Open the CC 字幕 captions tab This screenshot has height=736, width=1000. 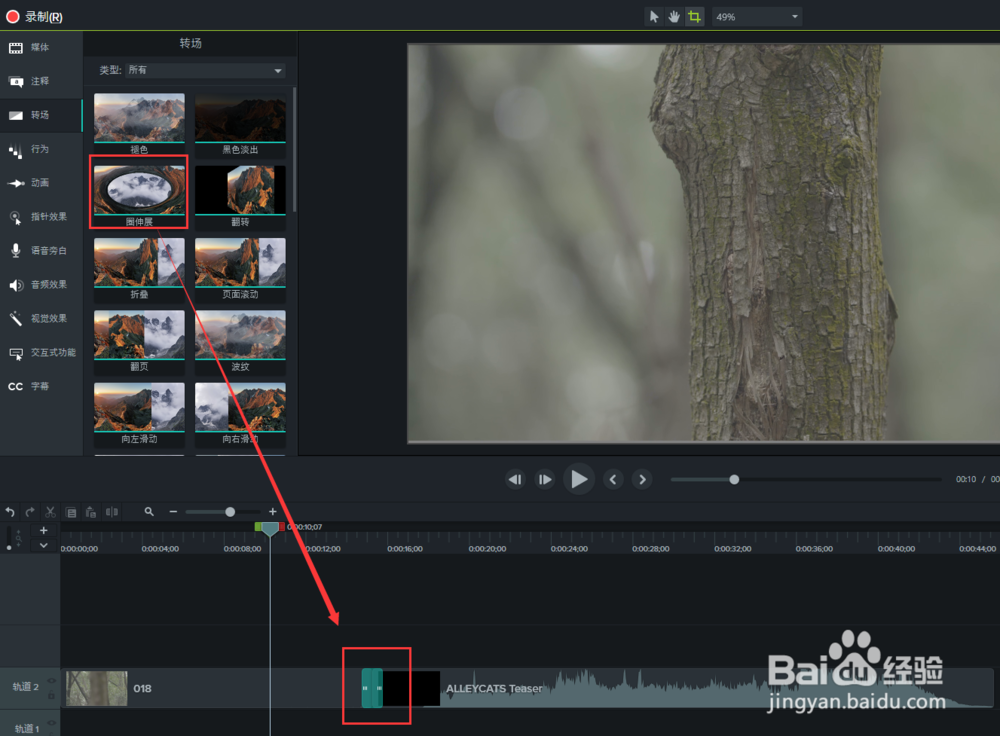pyautogui.click(x=41, y=386)
